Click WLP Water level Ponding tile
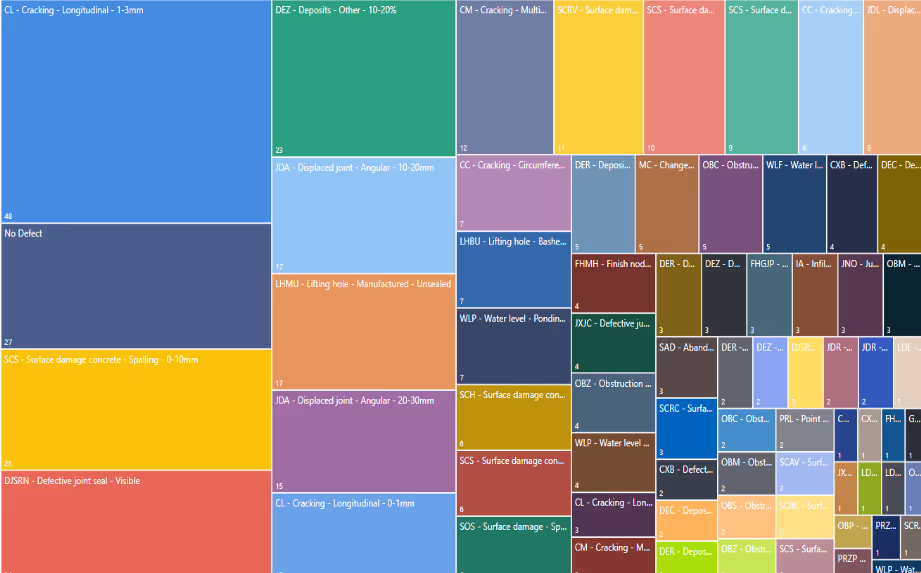 [x=513, y=346]
